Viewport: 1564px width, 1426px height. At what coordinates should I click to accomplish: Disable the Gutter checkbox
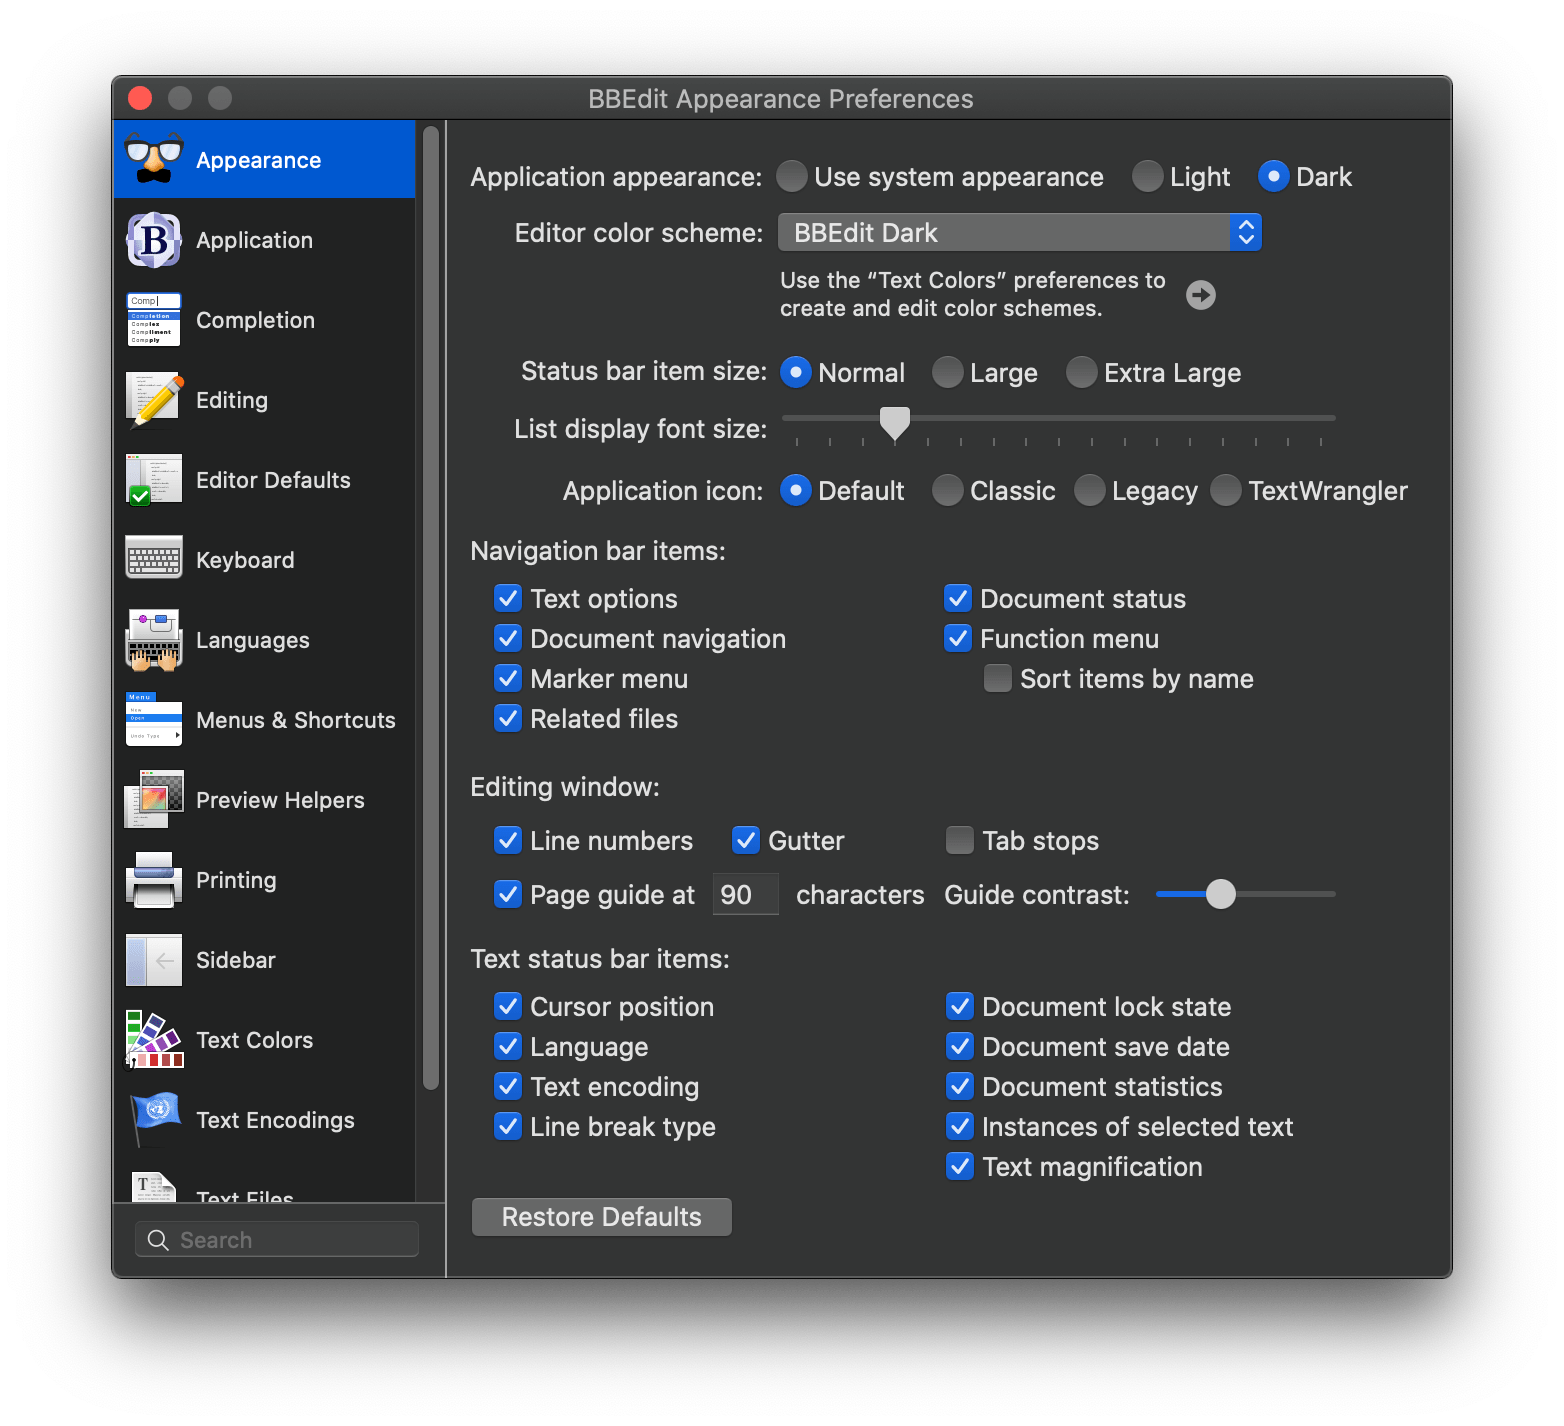pos(746,841)
